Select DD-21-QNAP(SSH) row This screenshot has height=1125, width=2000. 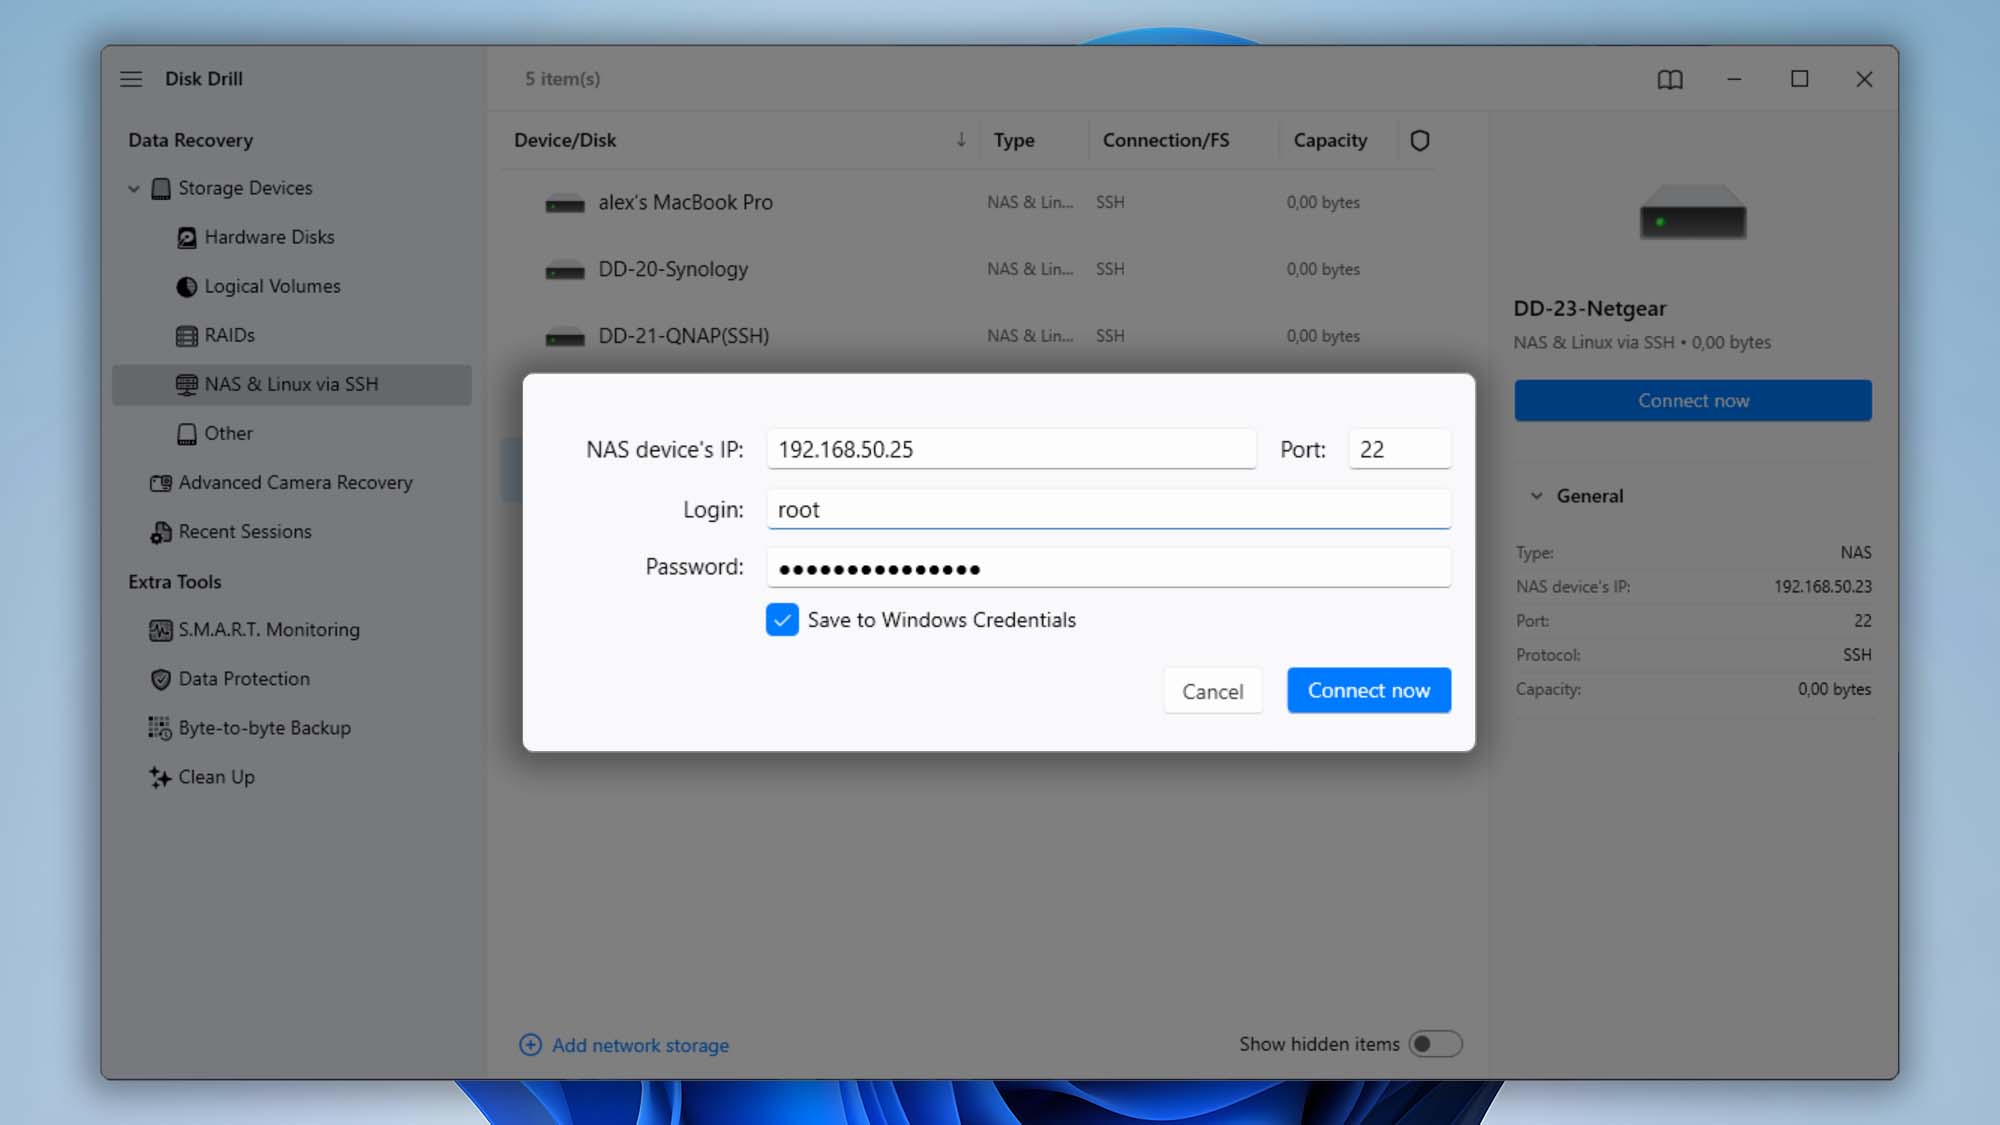coord(968,337)
